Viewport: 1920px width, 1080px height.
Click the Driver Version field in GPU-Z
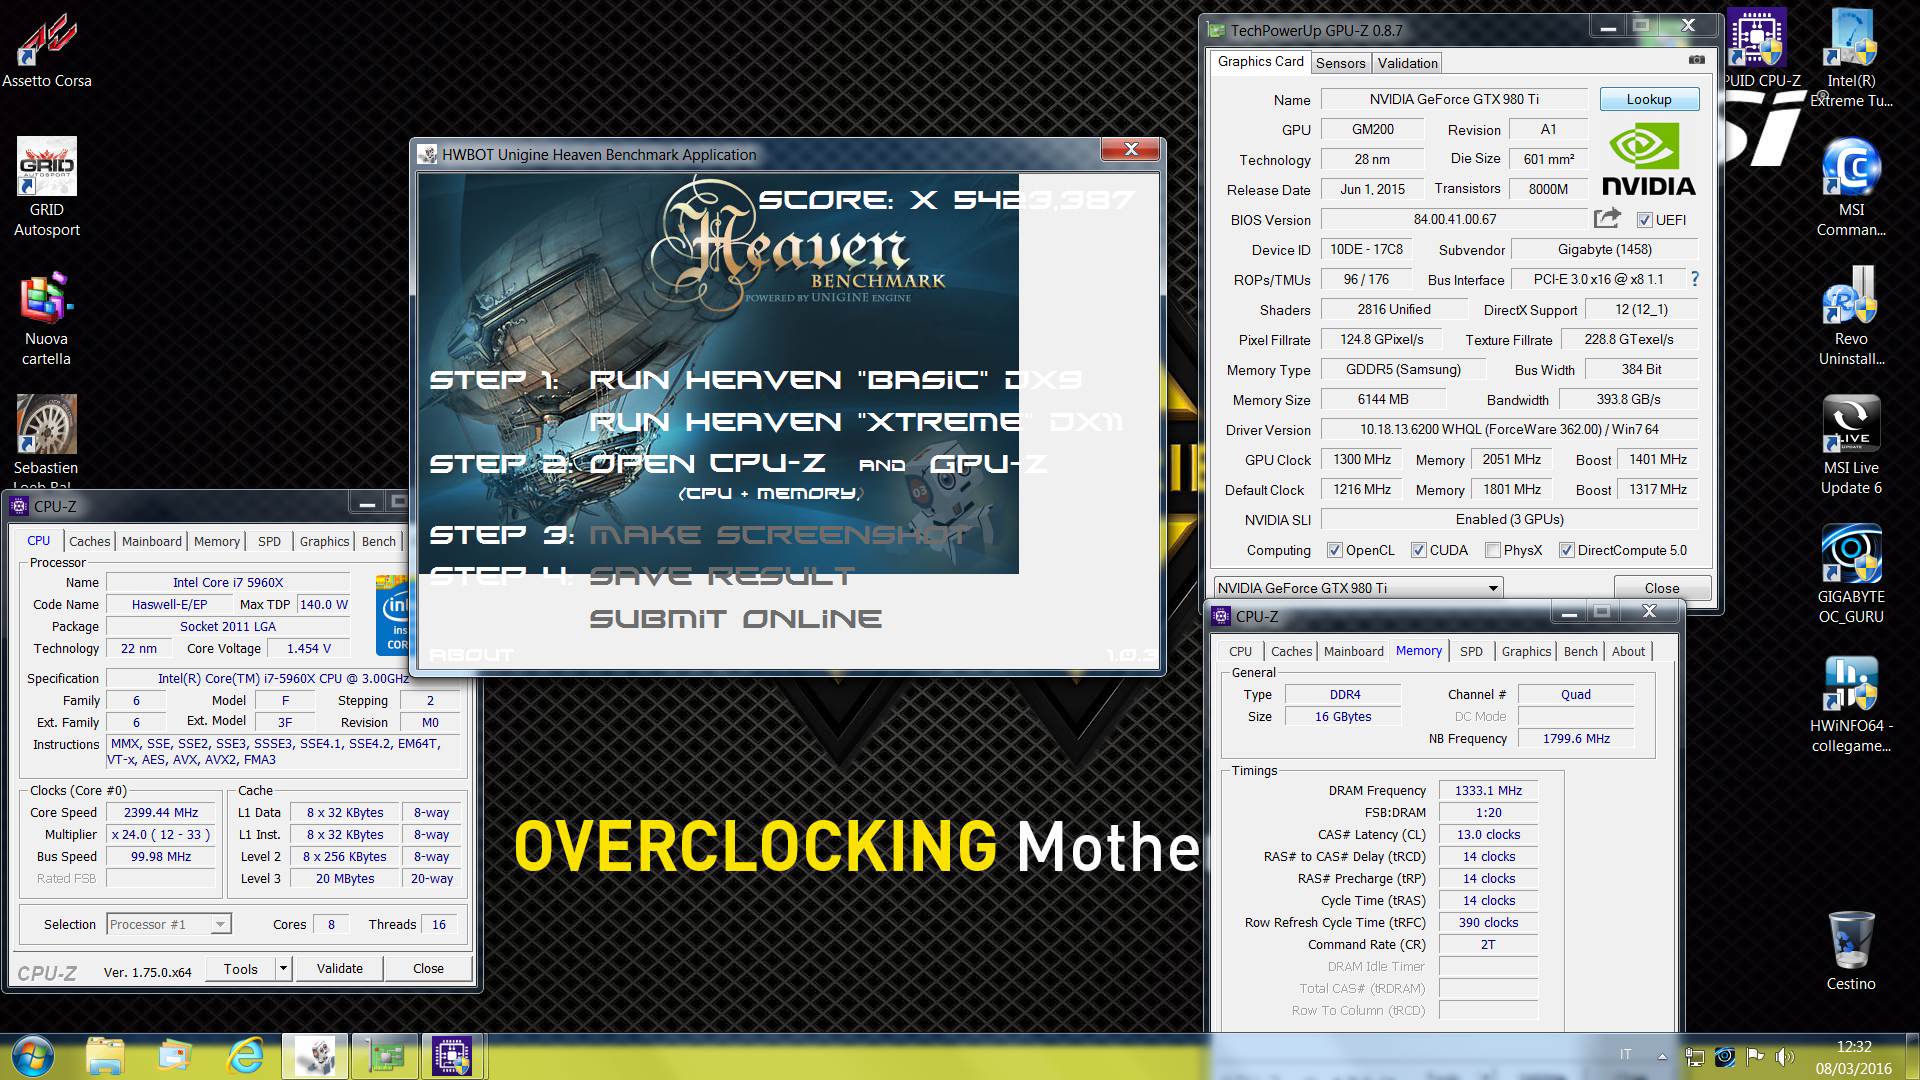(1509, 429)
